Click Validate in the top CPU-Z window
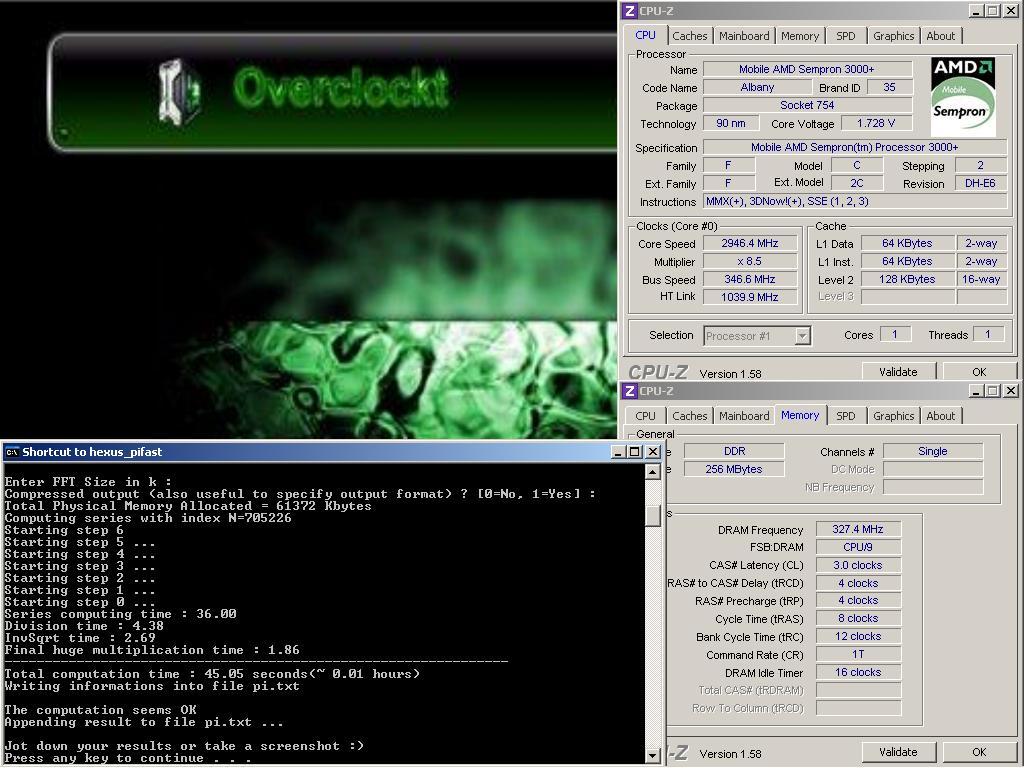Viewport: 1024px width, 768px height. [898, 372]
